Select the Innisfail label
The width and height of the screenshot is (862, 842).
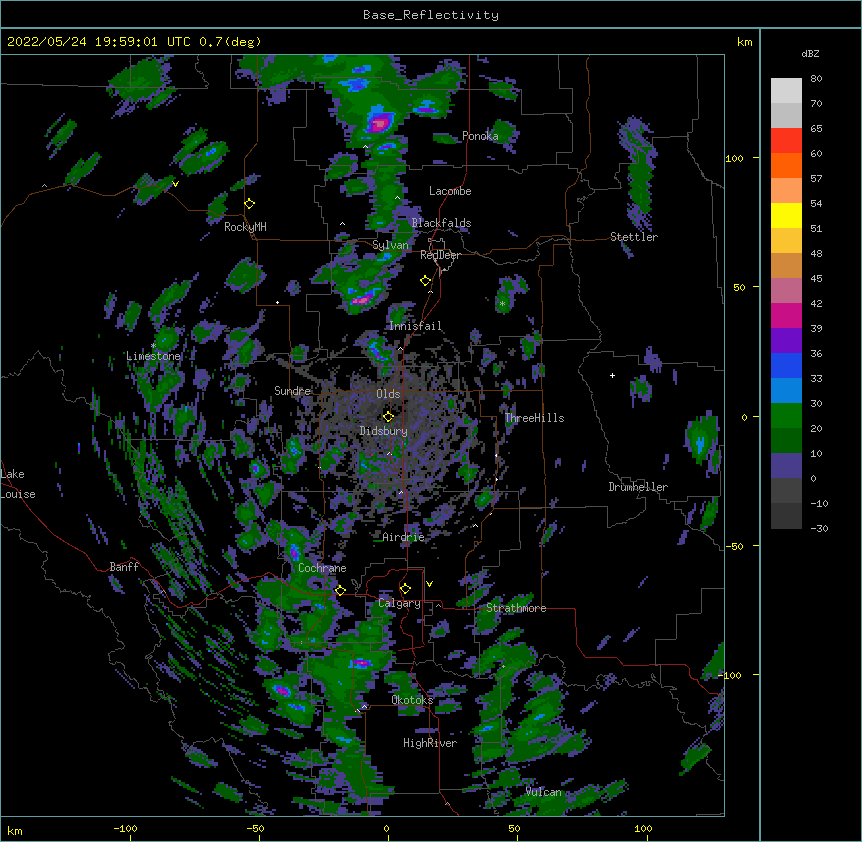click(415, 326)
